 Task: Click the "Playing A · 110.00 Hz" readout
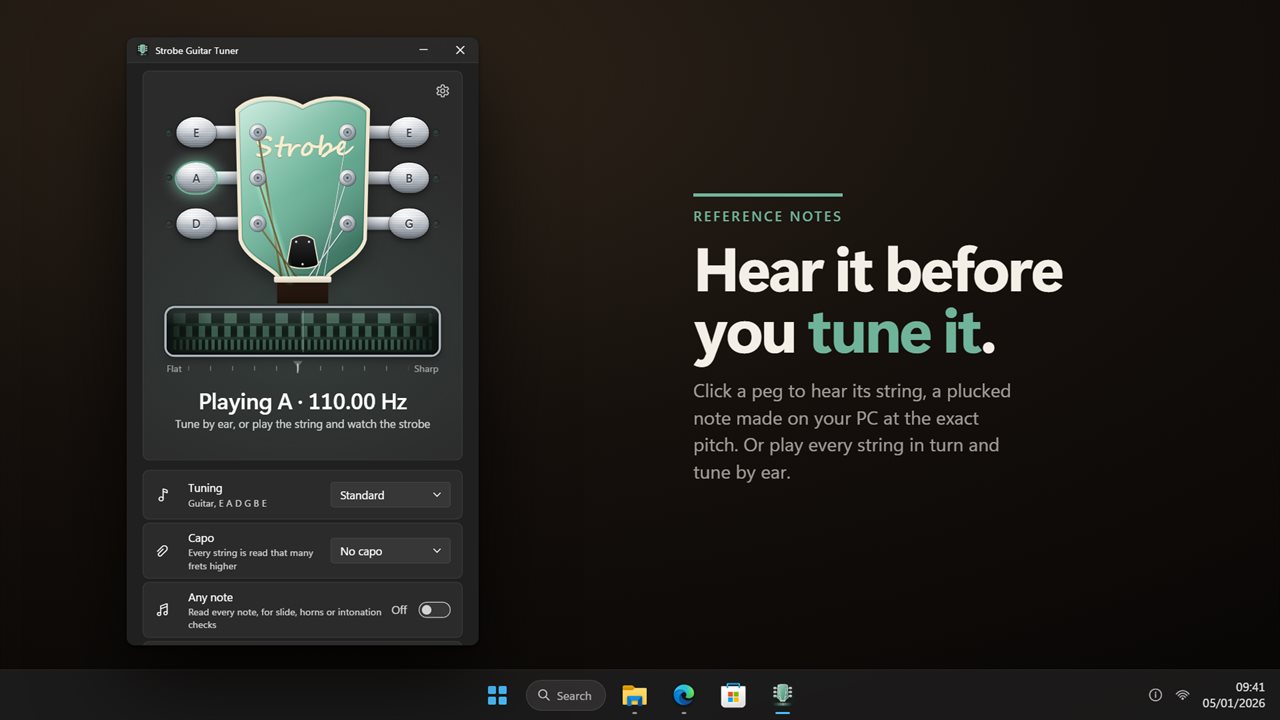click(x=303, y=402)
